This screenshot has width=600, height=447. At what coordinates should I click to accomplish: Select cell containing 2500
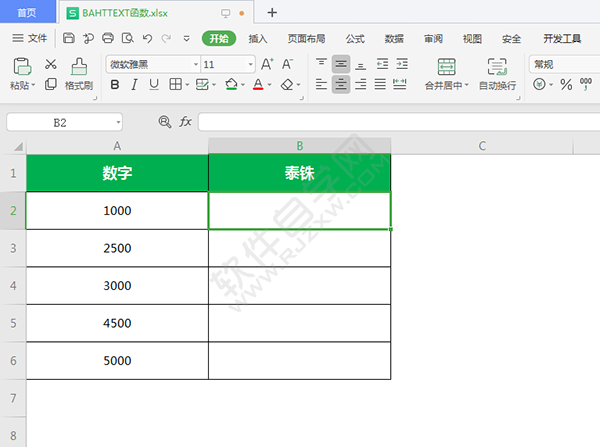[117, 248]
